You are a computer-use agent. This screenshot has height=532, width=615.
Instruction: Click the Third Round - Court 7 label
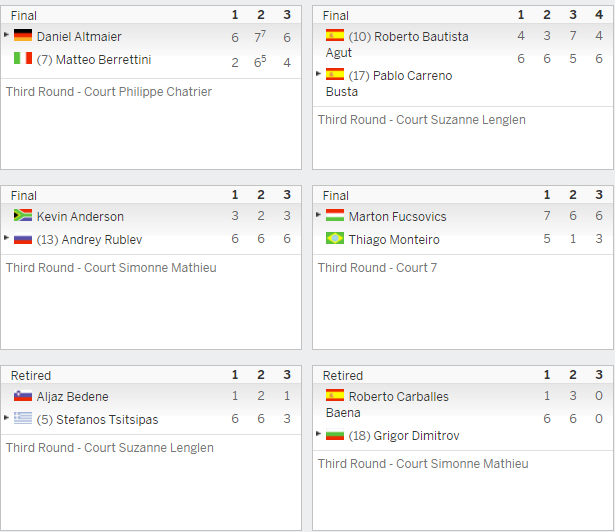377,268
